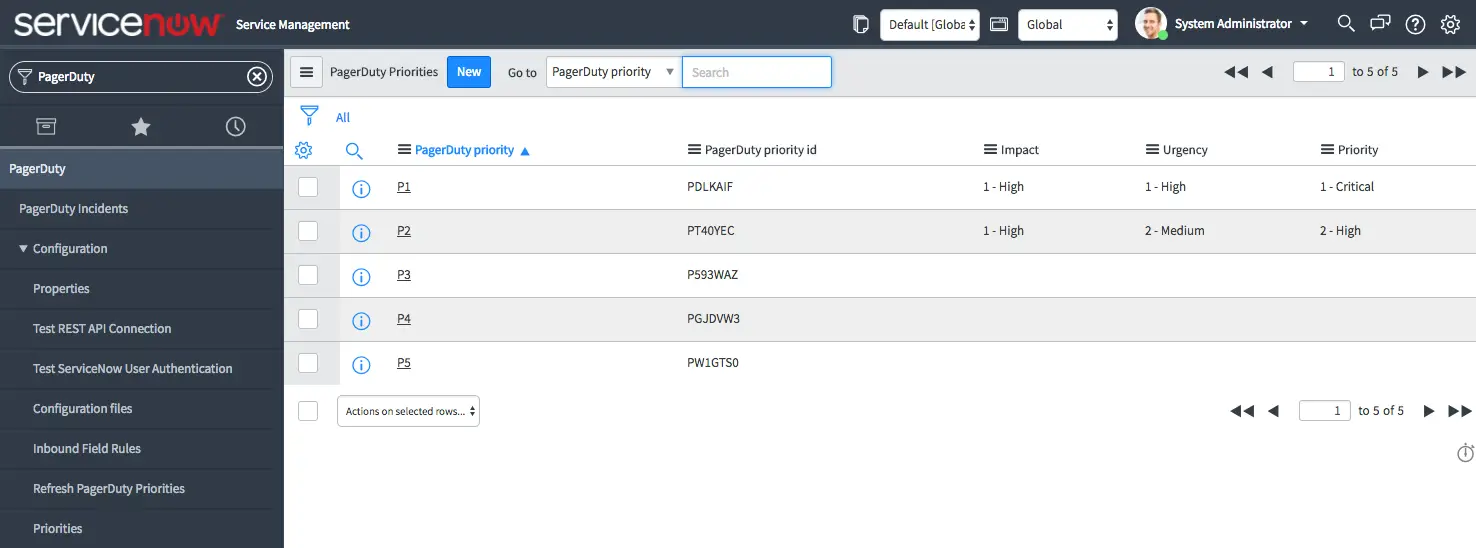Click the All breadcrumb filter link
1476x548 pixels.
coord(343,118)
